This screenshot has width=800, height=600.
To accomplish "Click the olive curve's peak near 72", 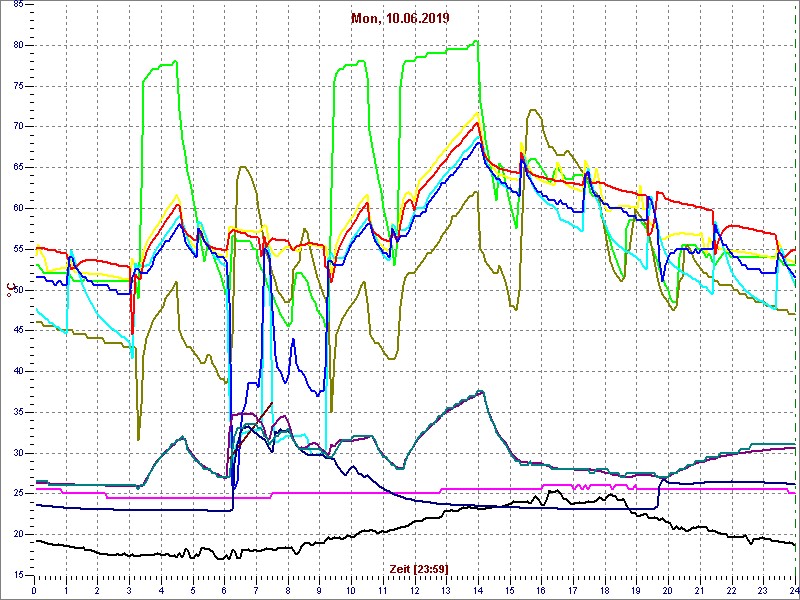I will (x=533, y=110).
